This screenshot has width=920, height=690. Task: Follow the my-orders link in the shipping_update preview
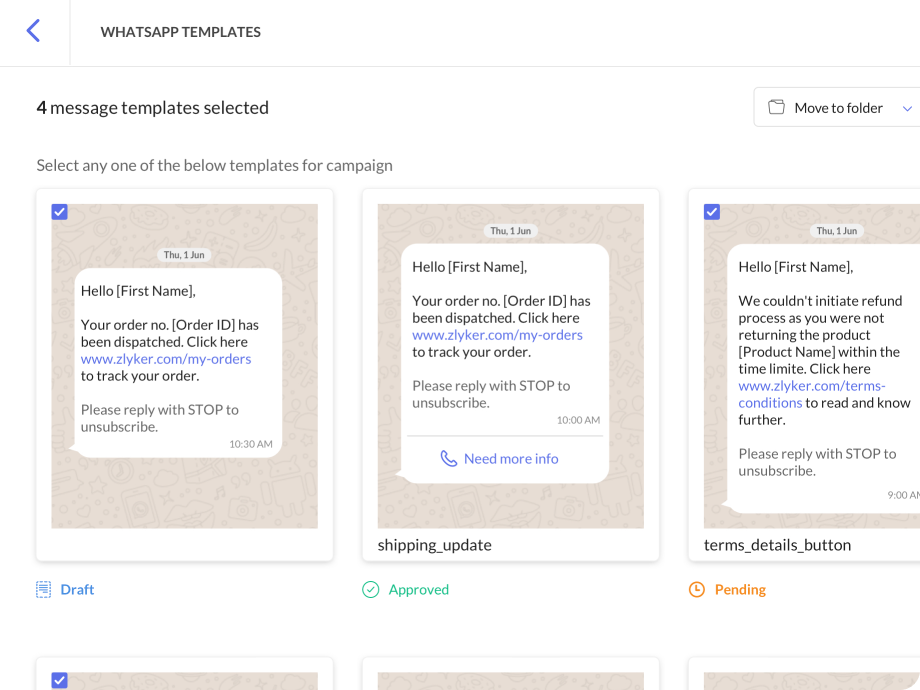click(497, 335)
